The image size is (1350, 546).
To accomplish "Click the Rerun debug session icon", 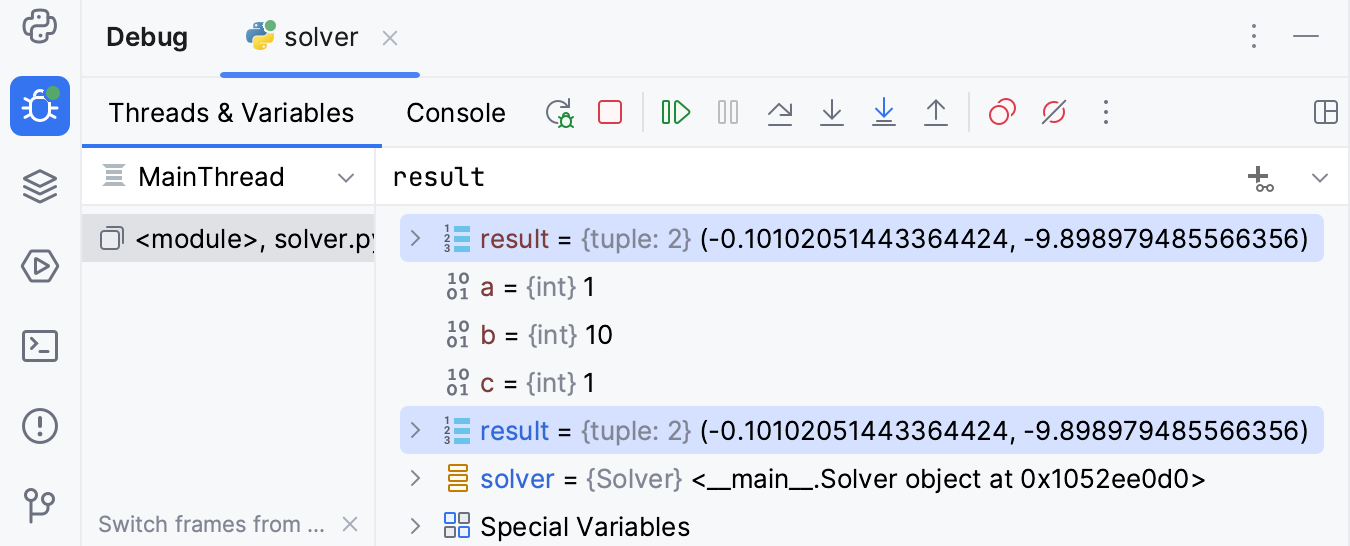I will (560, 112).
